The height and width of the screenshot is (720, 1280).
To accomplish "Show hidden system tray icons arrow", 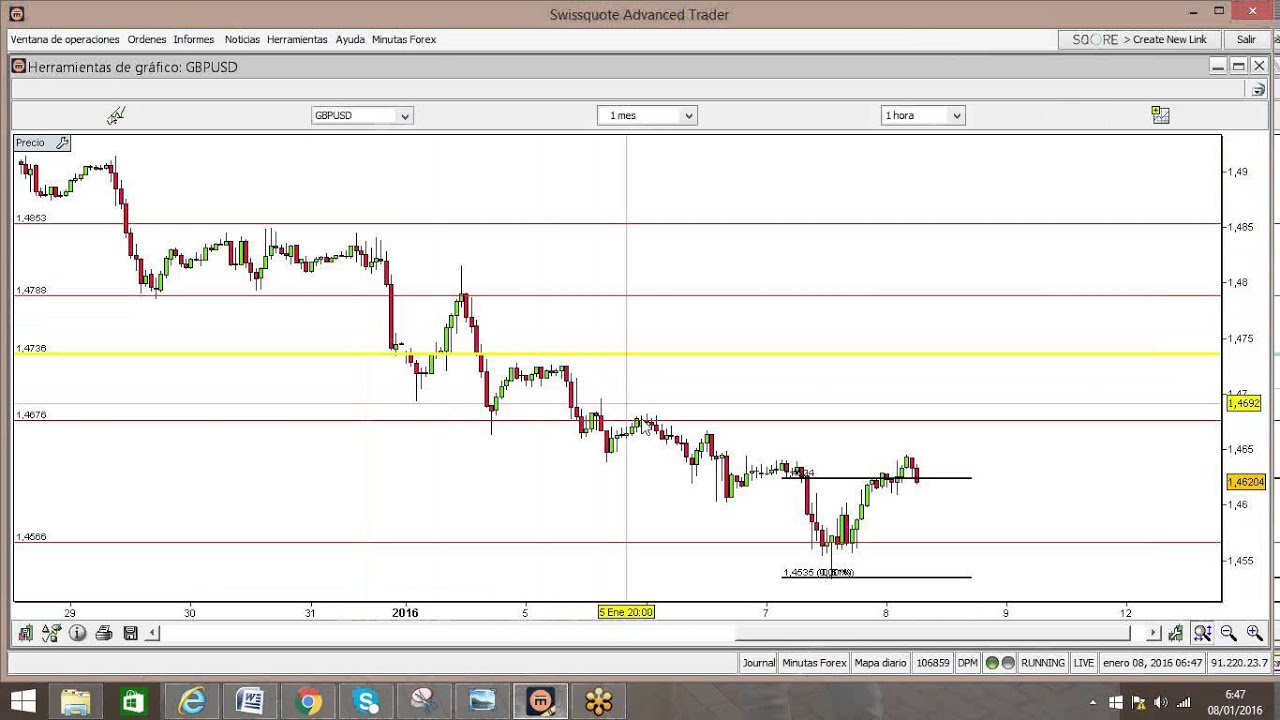I will pyautogui.click(x=1094, y=701).
